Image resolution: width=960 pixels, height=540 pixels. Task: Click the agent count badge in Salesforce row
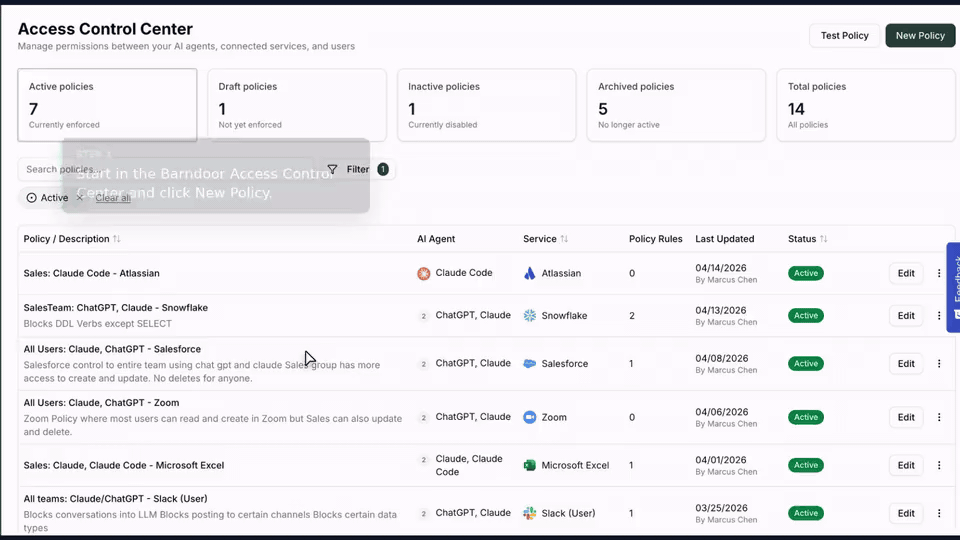pos(423,364)
